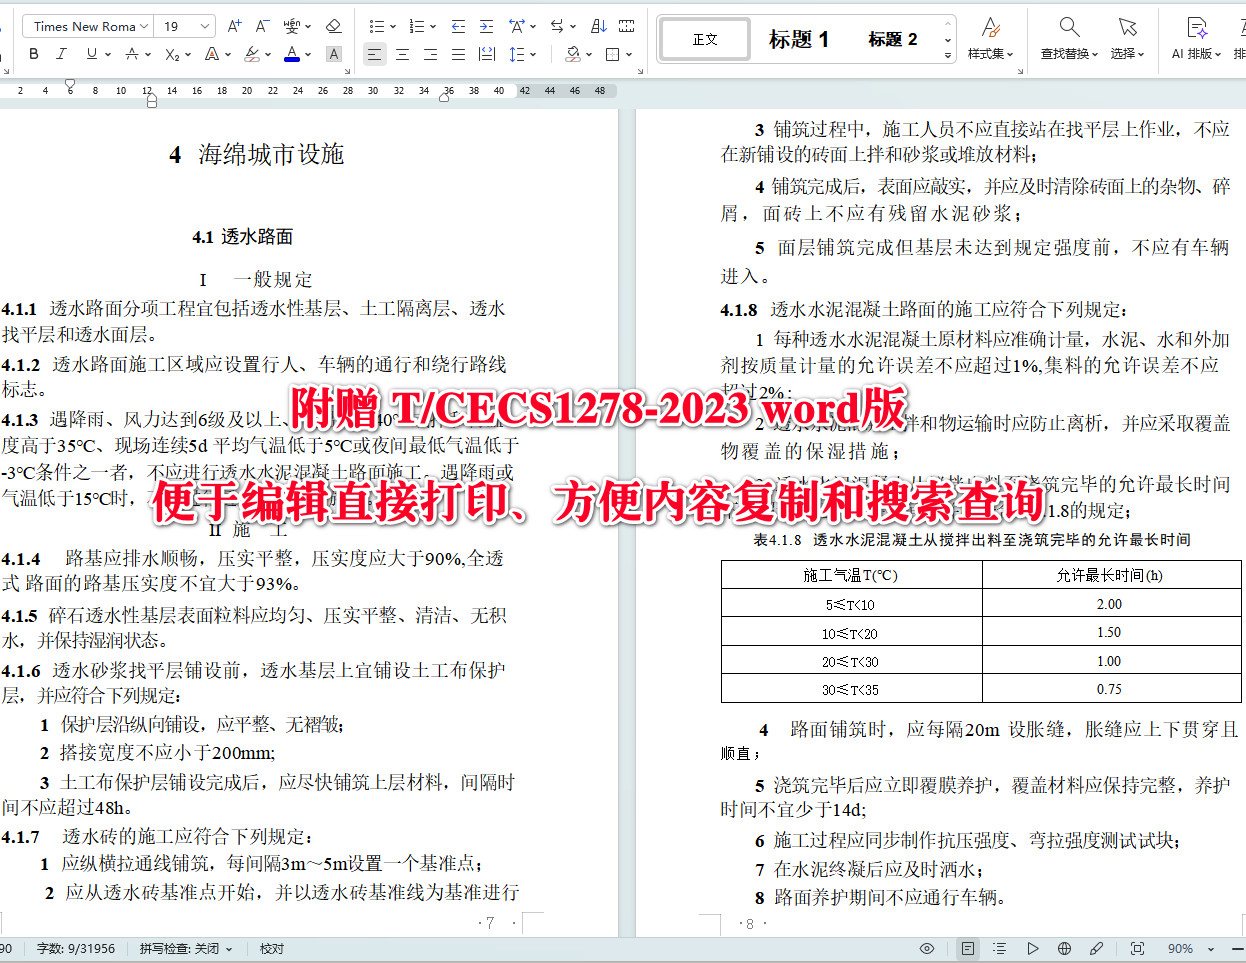Toggle italic formatting
The width and height of the screenshot is (1246, 963).
pyautogui.click(x=61, y=54)
